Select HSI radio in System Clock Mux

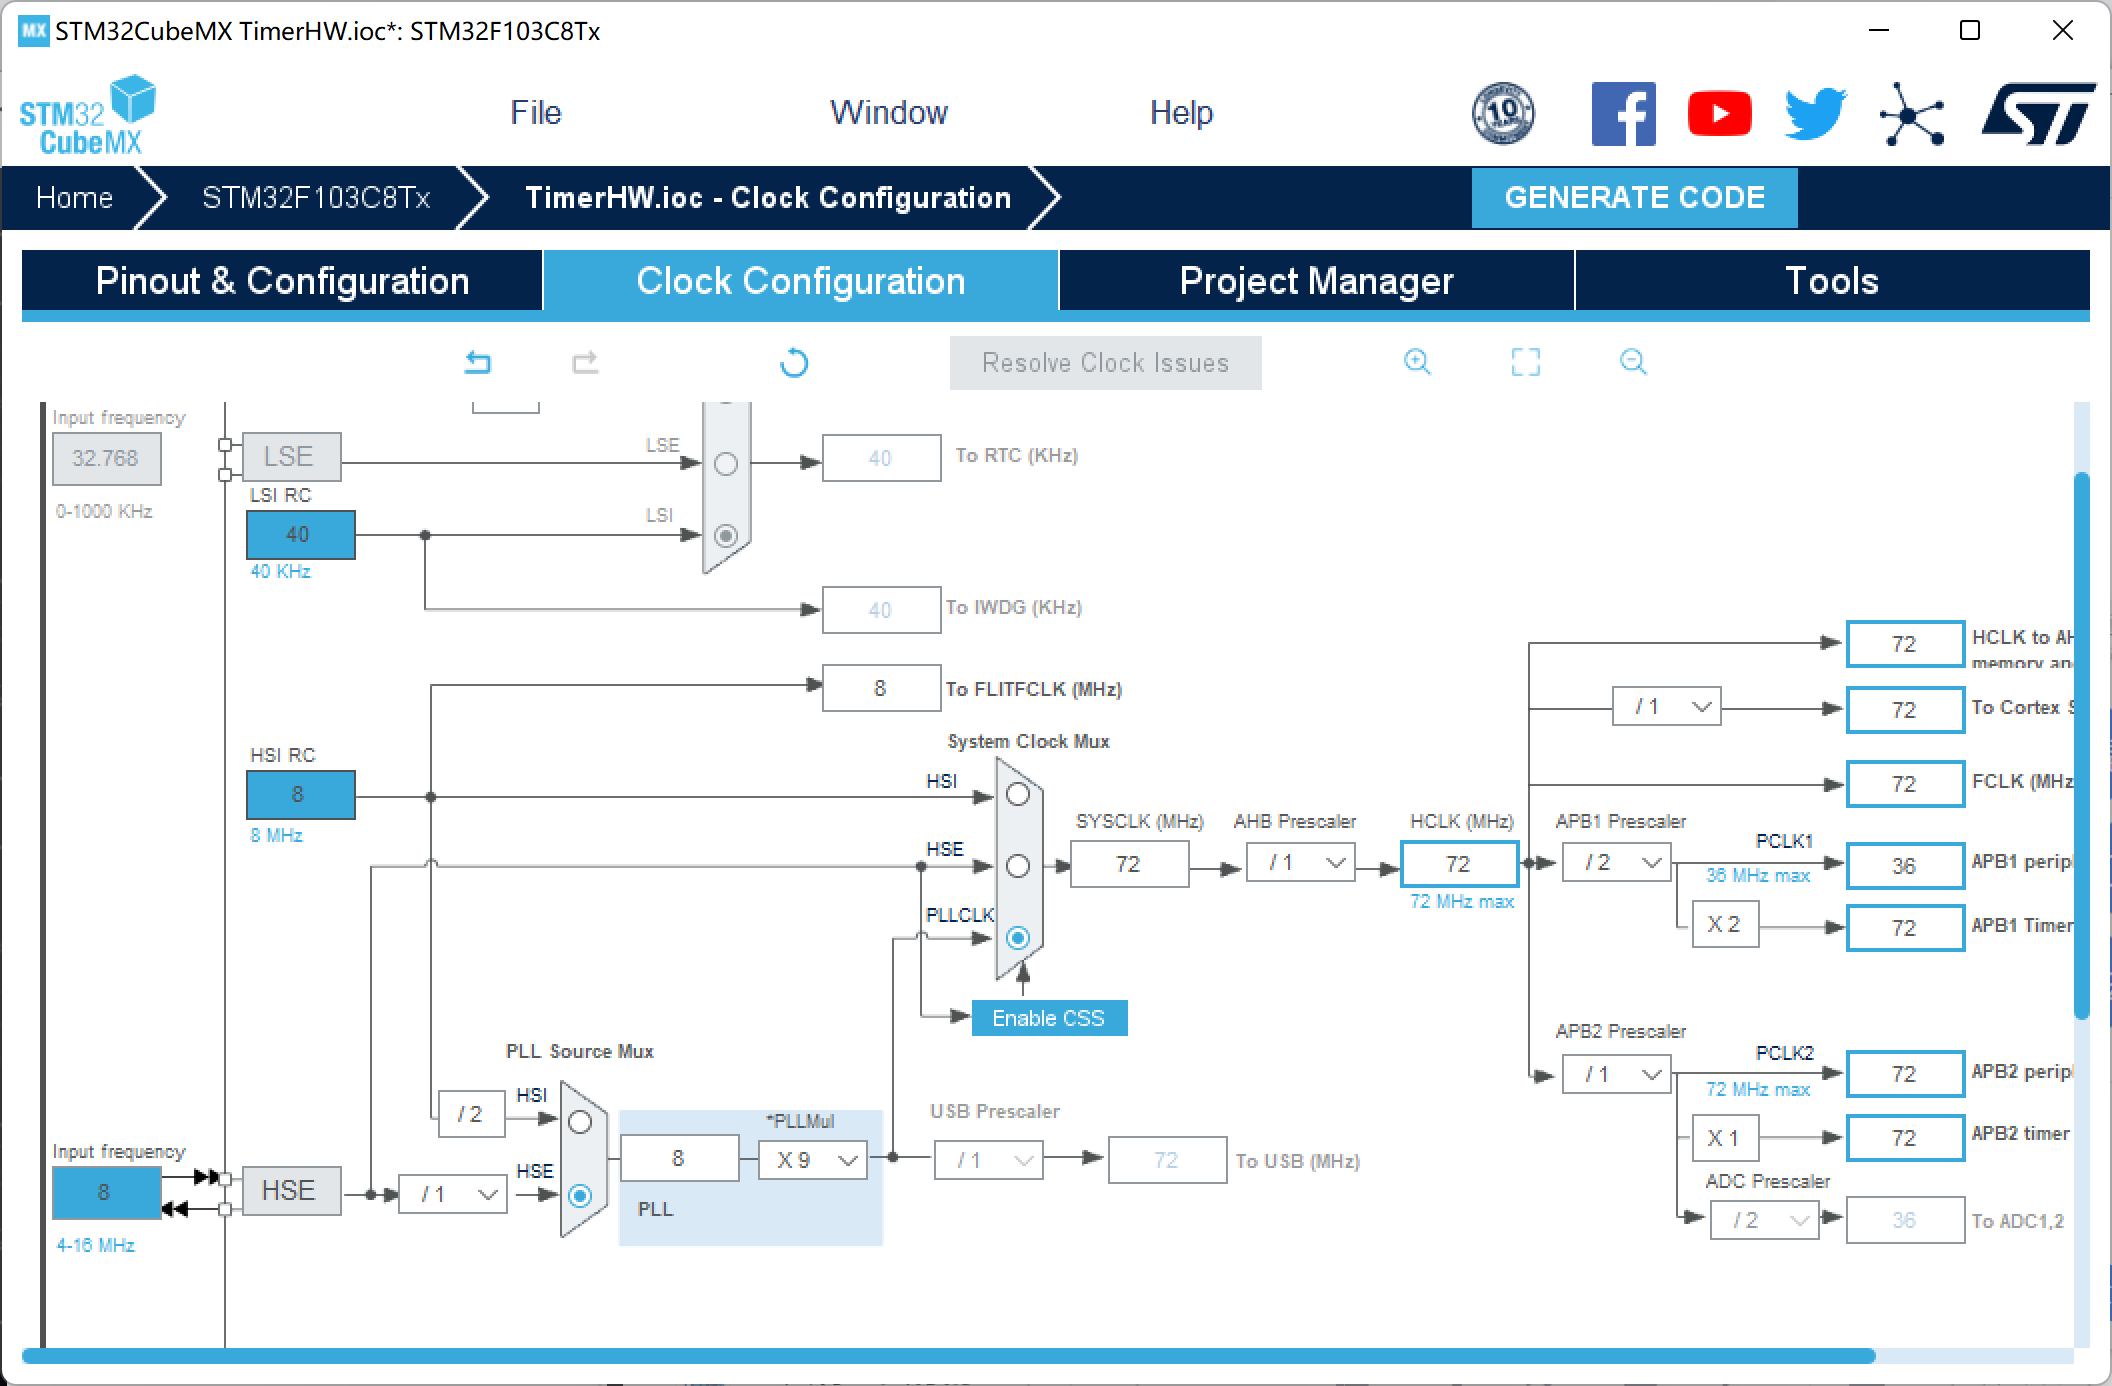[1018, 795]
